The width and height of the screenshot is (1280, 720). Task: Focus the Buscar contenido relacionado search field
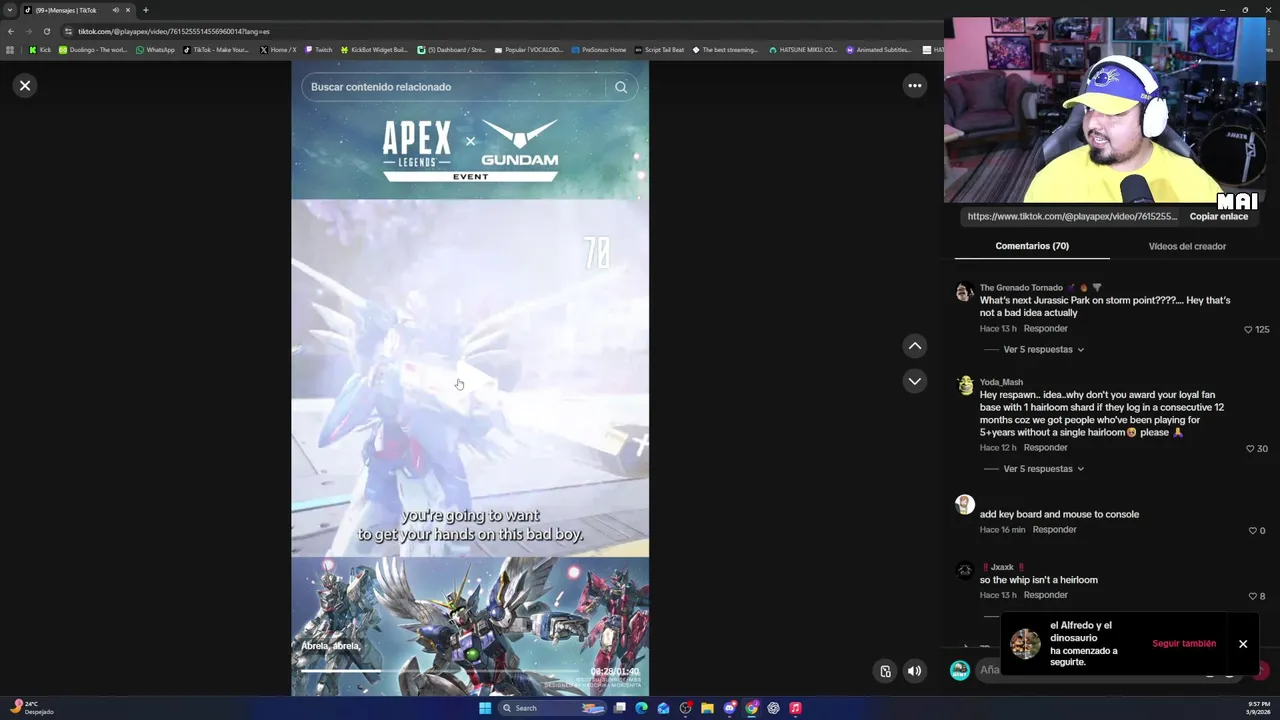click(x=455, y=87)
